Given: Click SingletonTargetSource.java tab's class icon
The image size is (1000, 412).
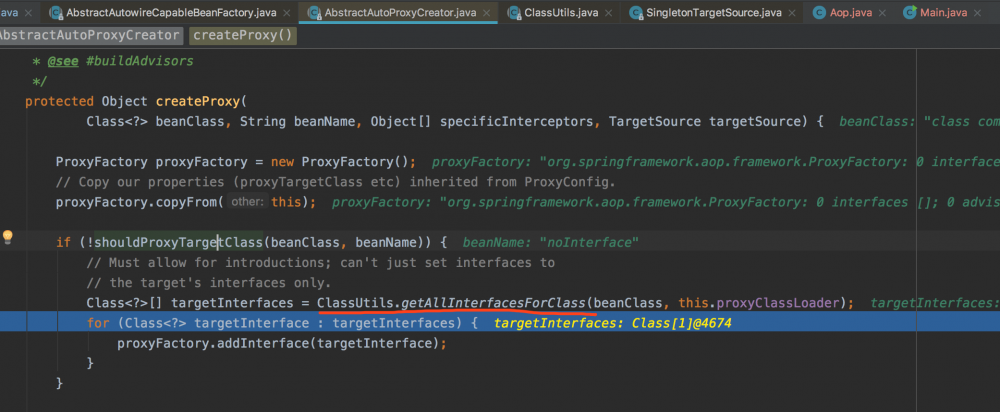Looking at the screenshot, I should tap(636, 13).
